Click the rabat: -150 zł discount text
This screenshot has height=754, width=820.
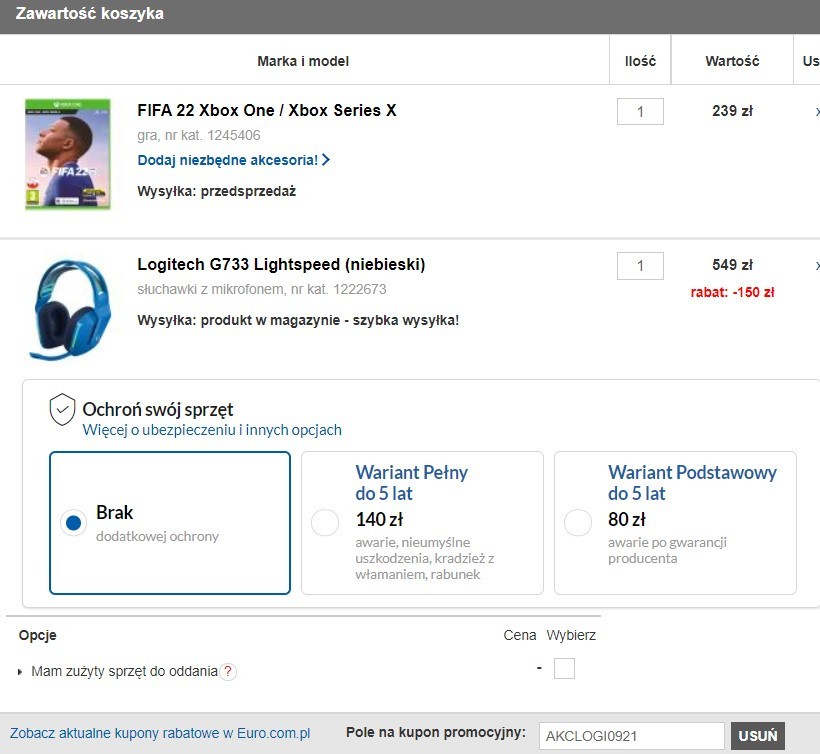coord(732,292)
